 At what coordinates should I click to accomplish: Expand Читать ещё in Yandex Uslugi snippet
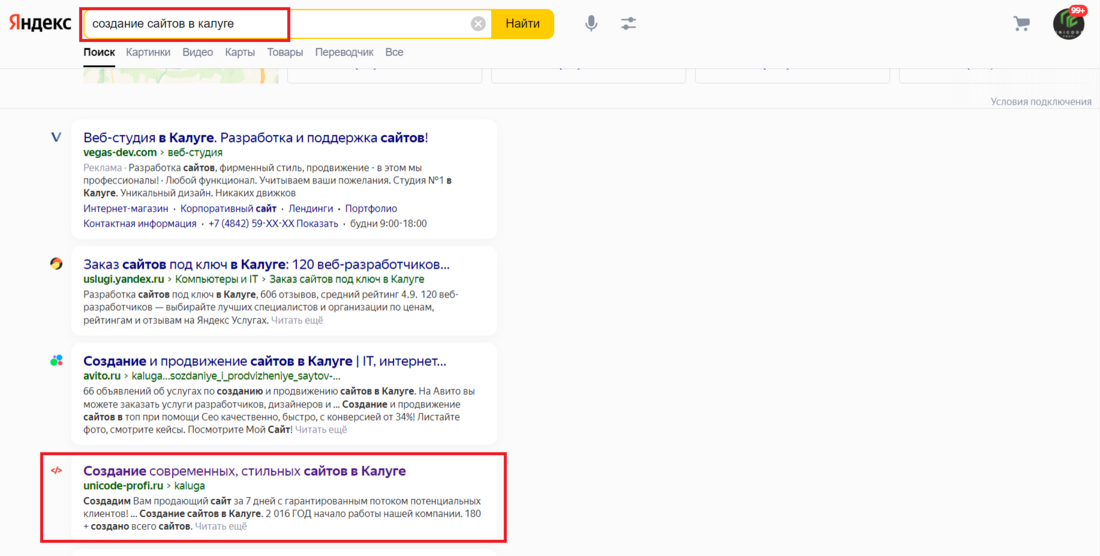tap(297, 320)
